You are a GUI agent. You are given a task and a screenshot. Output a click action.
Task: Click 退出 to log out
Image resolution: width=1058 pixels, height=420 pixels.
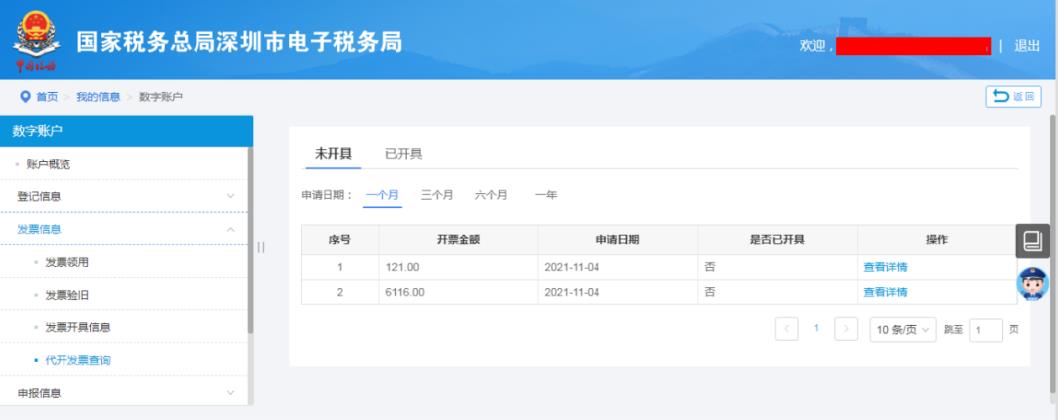1027,46
